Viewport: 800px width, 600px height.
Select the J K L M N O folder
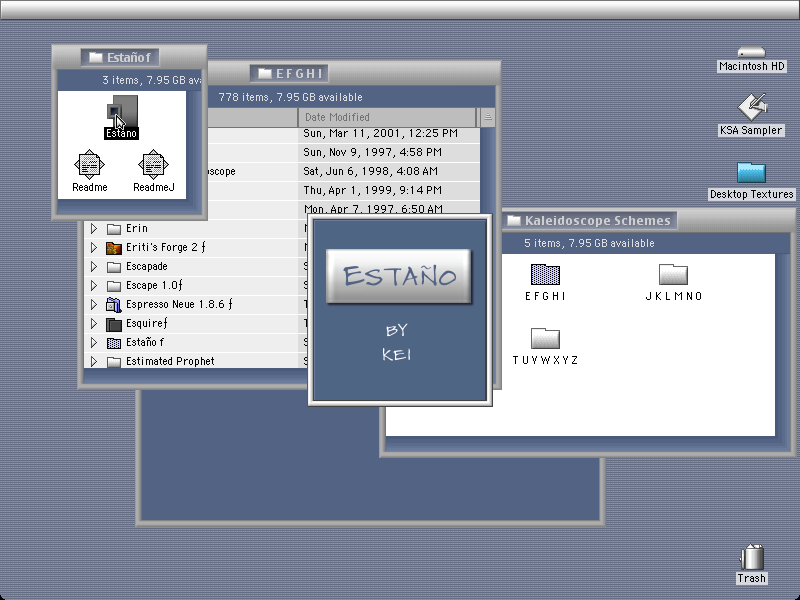coord(673,274)
